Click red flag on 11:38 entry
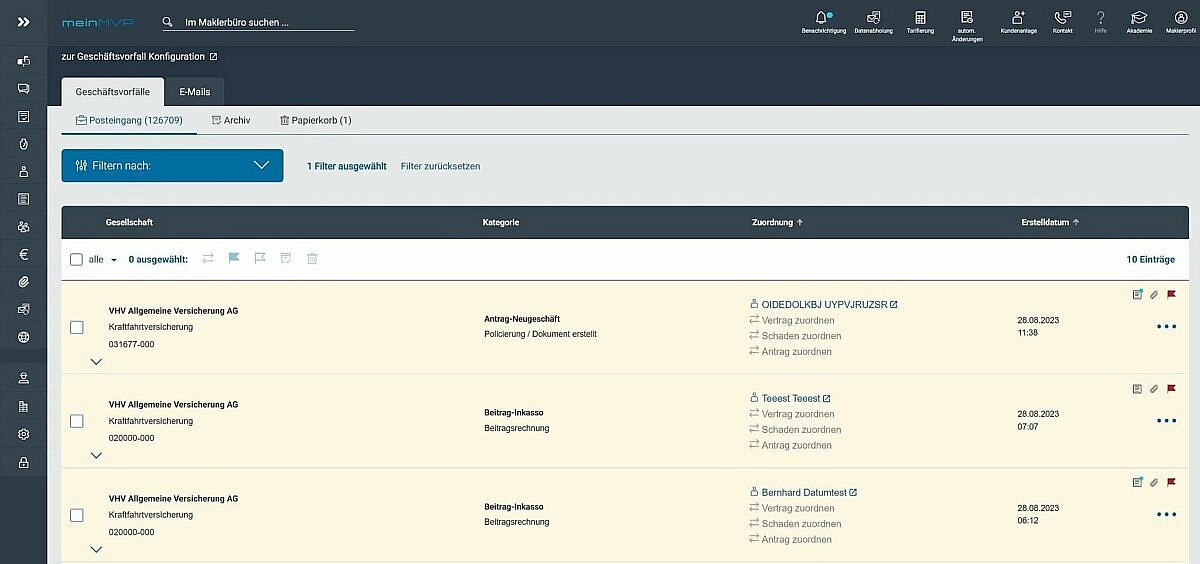The width and height of the screenshot is (1200, 564). [x=1171, y=294]
